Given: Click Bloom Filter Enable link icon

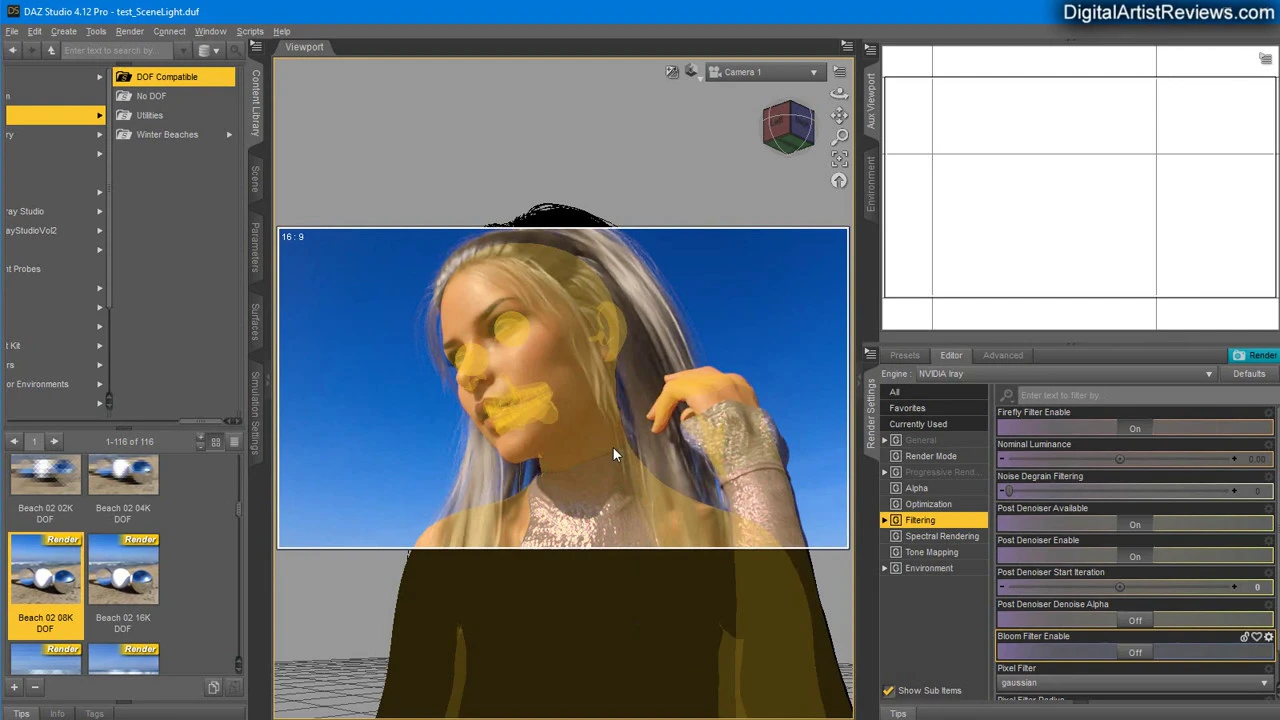Looking at the screenshot, I should click(1245, 636).
